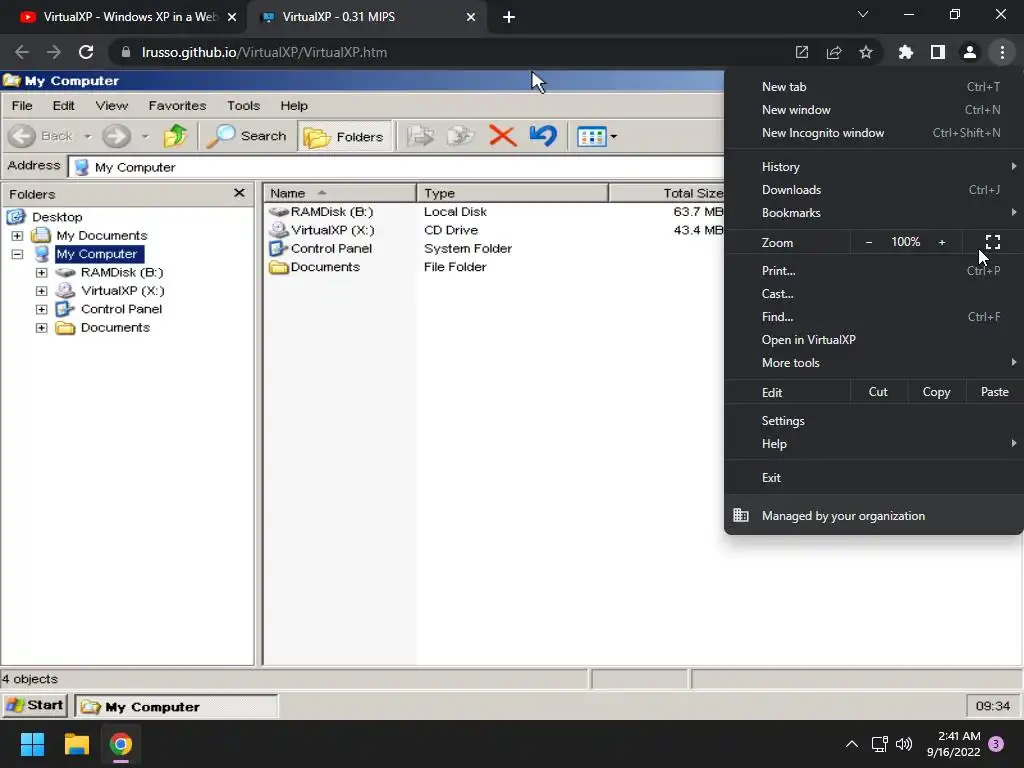This screenshot has height=768, width=1024.
Task: Select Control Panel in folder tree
Action: [x=121, y=309]
